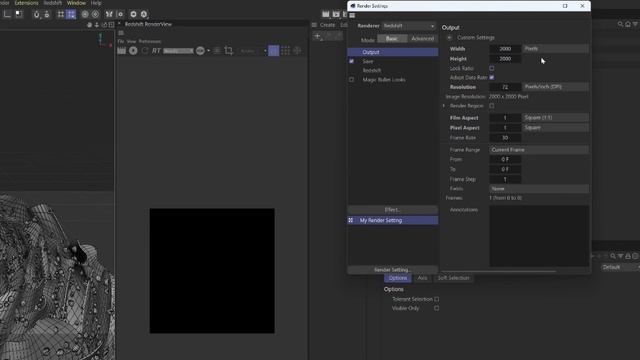Toggle the grid workplane icon in main toolbar
This screenshot has height=360, width=640.
61,14
